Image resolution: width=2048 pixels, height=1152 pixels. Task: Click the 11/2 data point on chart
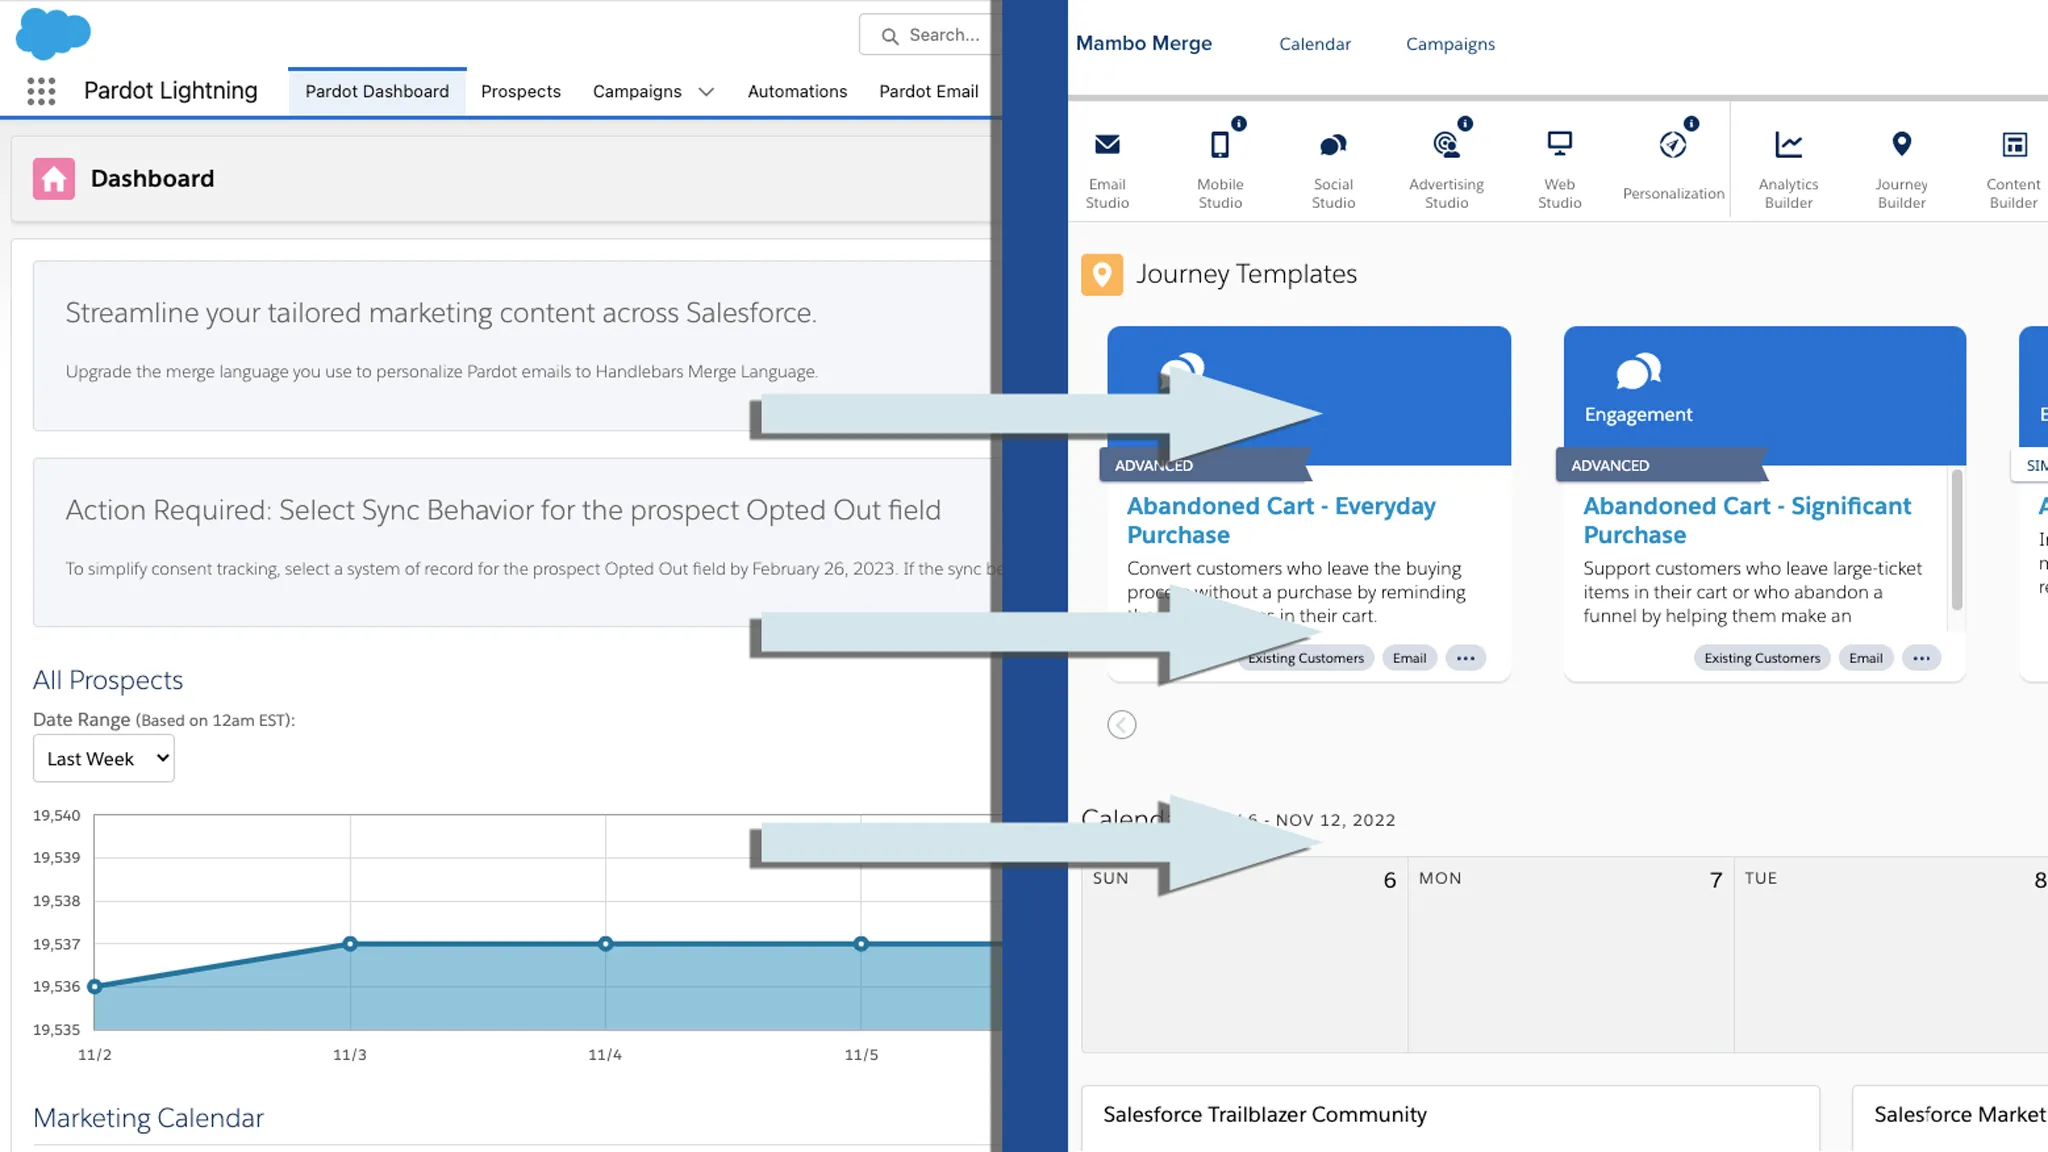point(95,987)
